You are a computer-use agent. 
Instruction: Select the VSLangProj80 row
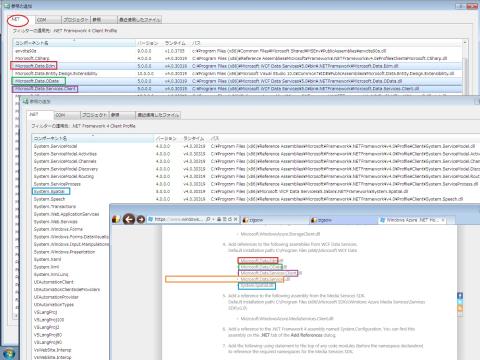coord(71,335)
